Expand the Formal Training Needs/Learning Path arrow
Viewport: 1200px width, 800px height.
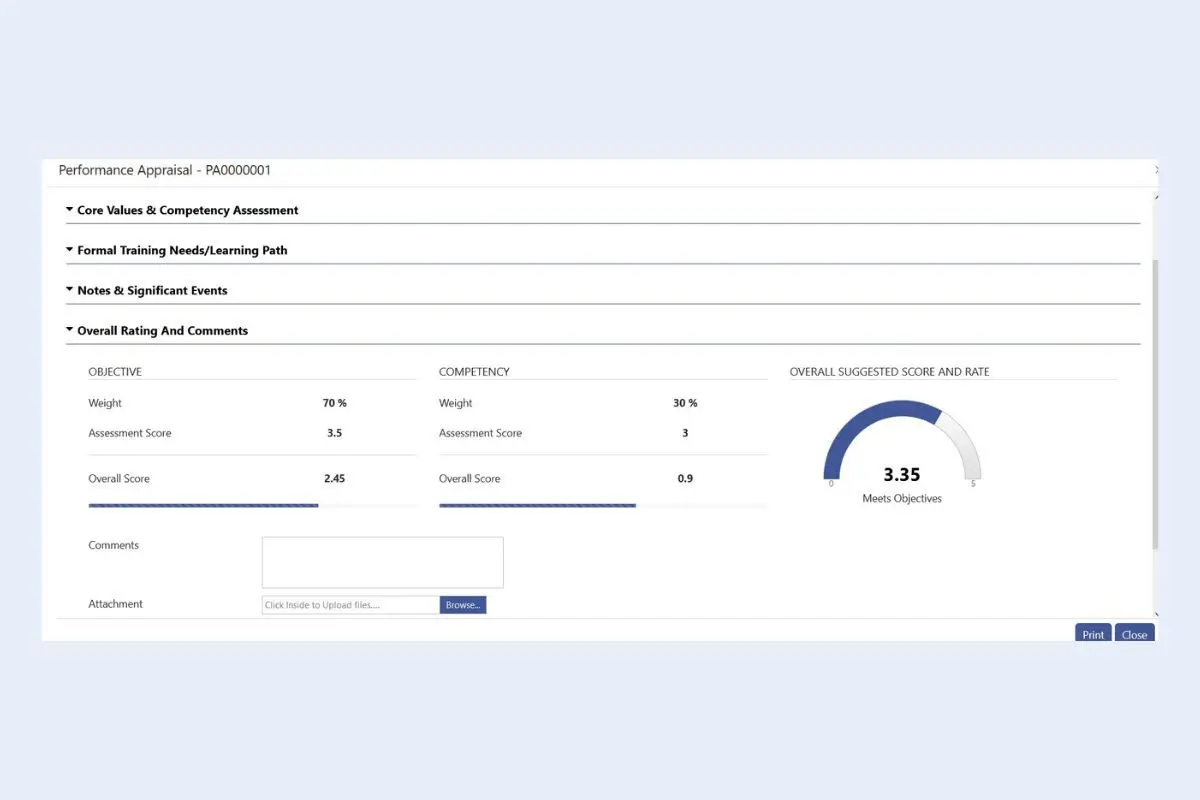click(70, 250)
